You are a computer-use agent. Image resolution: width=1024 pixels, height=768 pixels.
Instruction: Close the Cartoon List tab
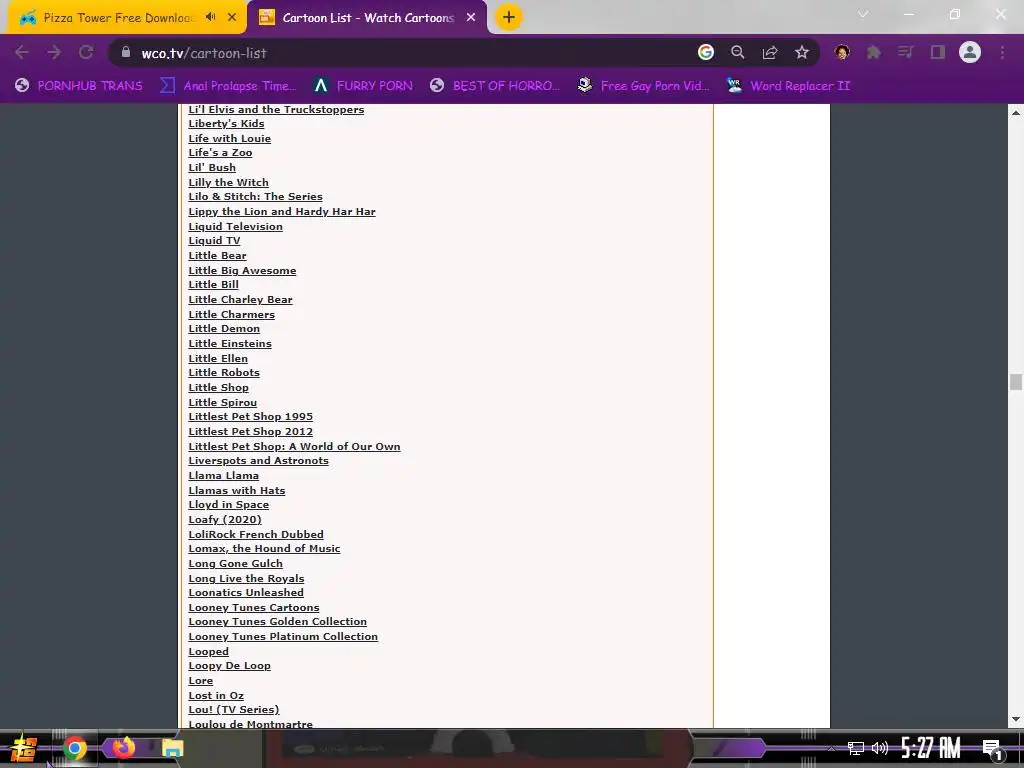click(x=471, y=18)
